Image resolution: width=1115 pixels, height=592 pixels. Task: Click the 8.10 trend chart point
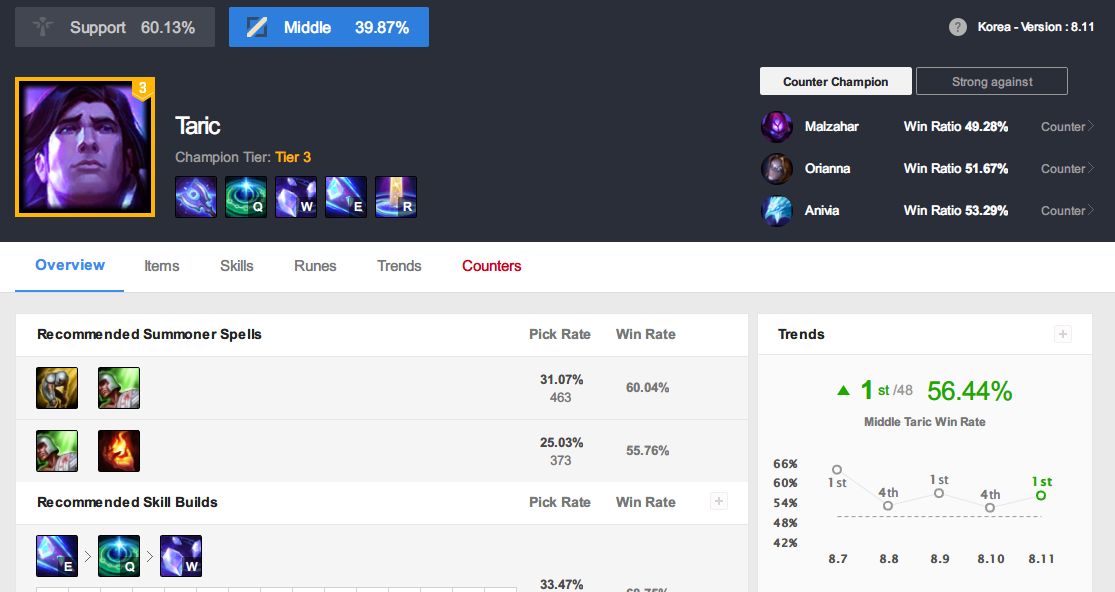point(990,507)
